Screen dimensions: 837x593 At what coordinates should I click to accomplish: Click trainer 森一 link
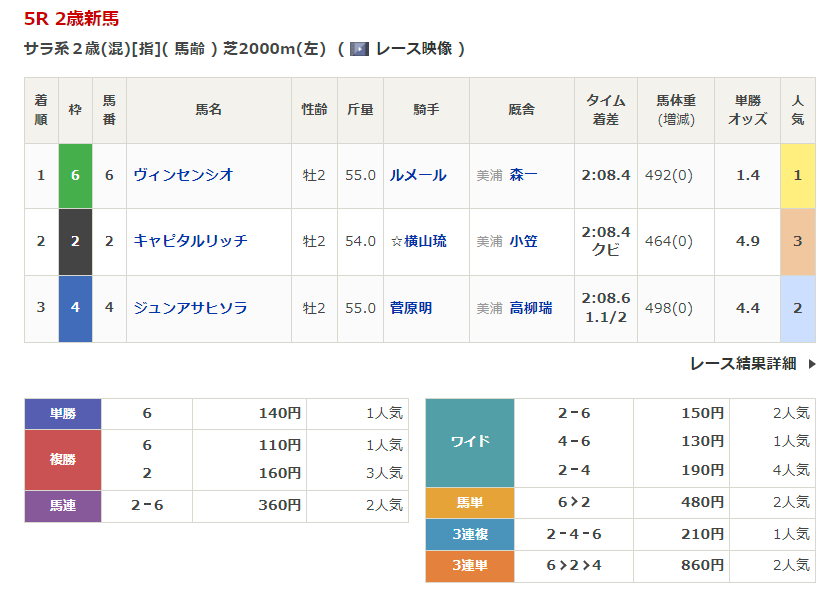(523, 175)
